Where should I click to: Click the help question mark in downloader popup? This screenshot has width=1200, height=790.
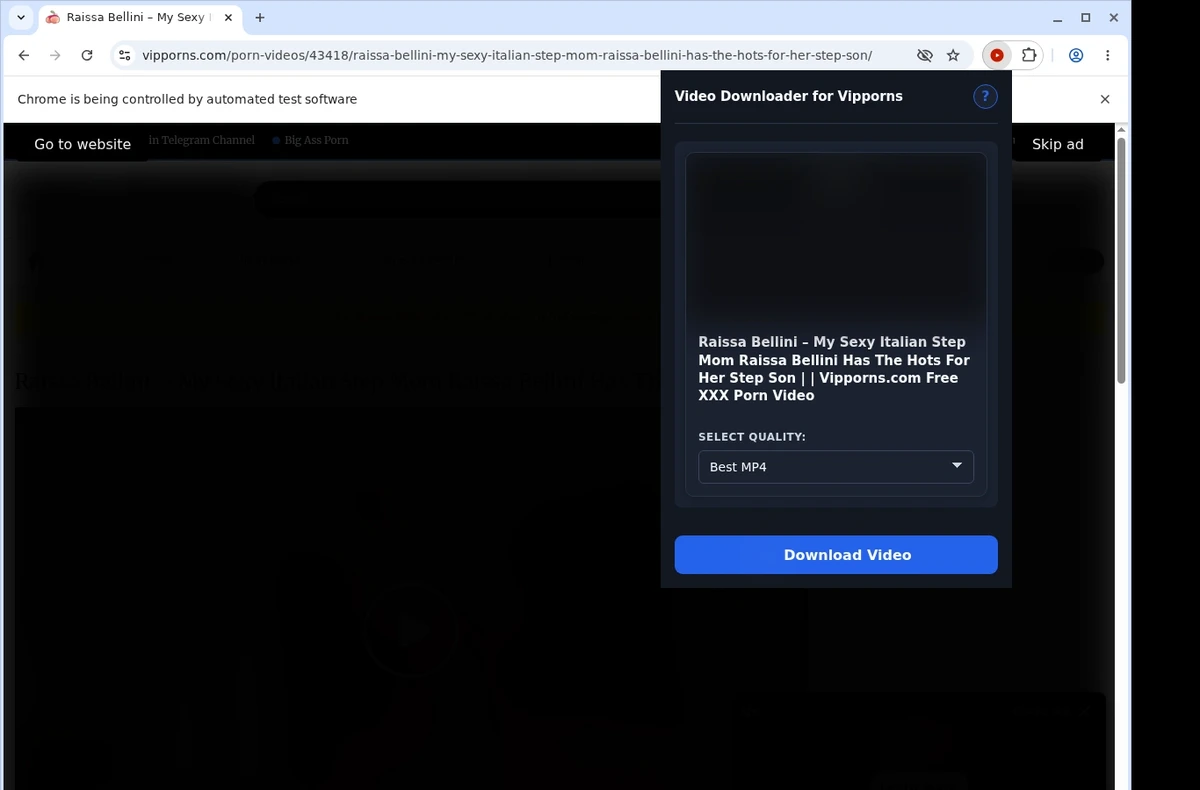point(985,96)
